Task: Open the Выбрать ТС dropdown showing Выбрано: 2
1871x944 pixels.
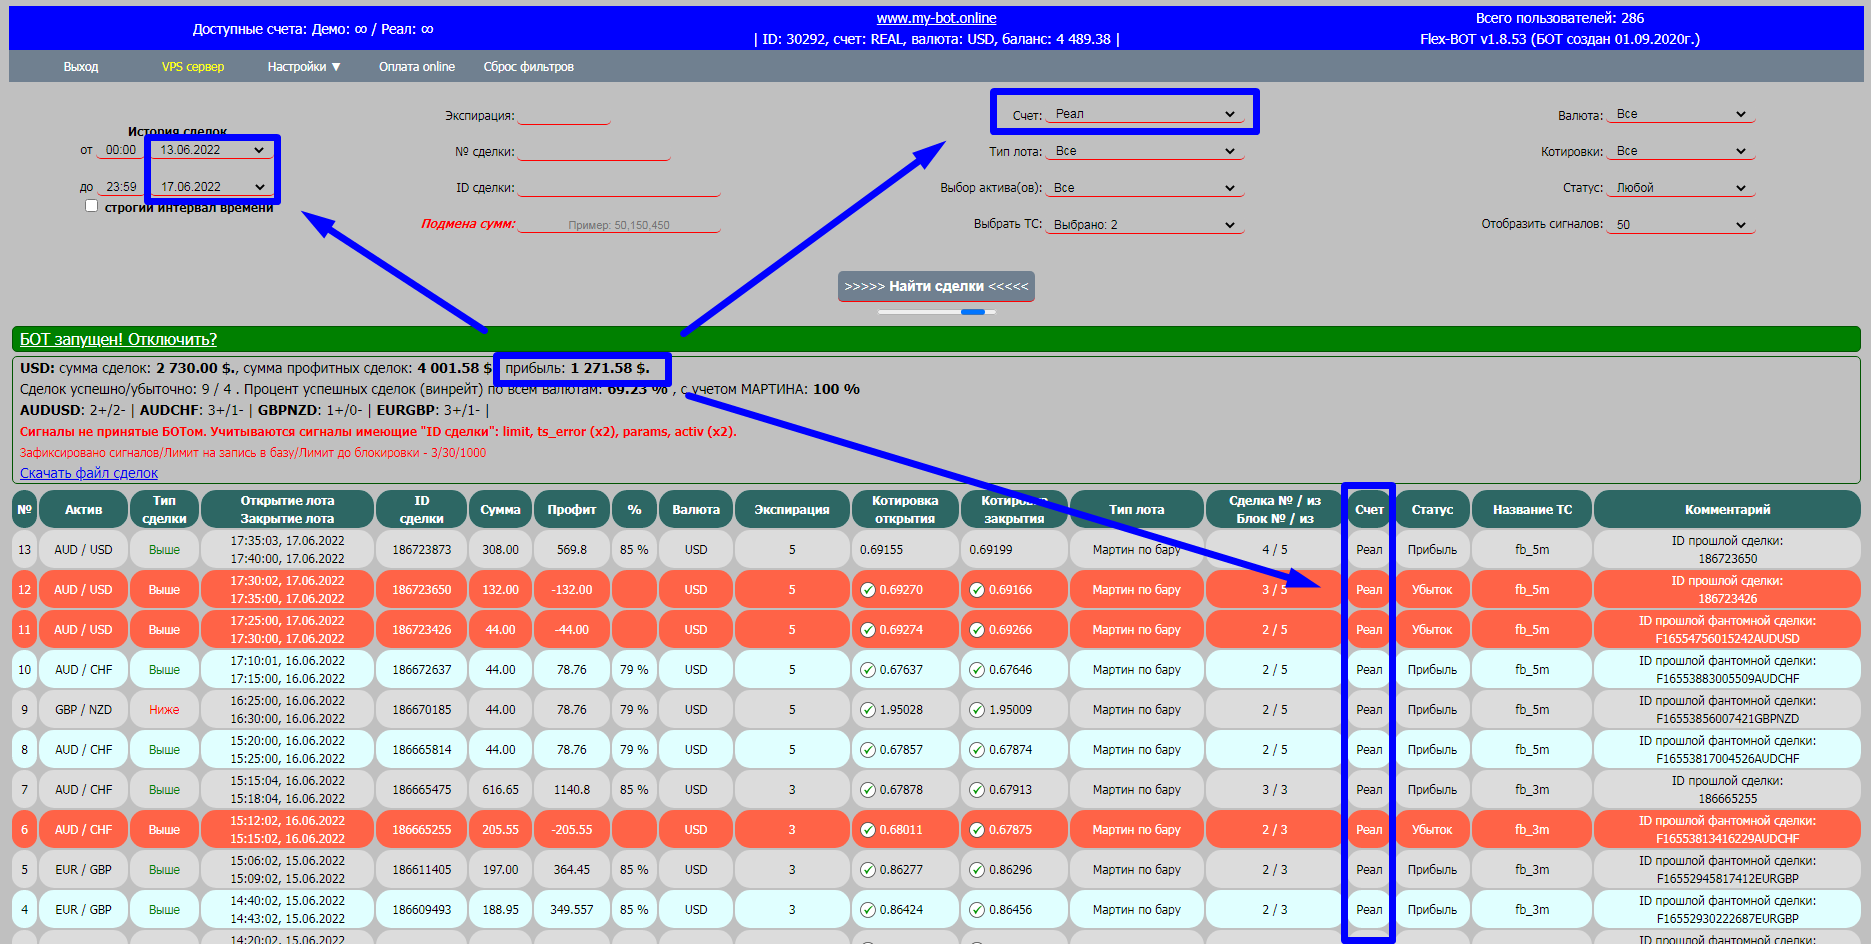Action: pos(1145,225)
